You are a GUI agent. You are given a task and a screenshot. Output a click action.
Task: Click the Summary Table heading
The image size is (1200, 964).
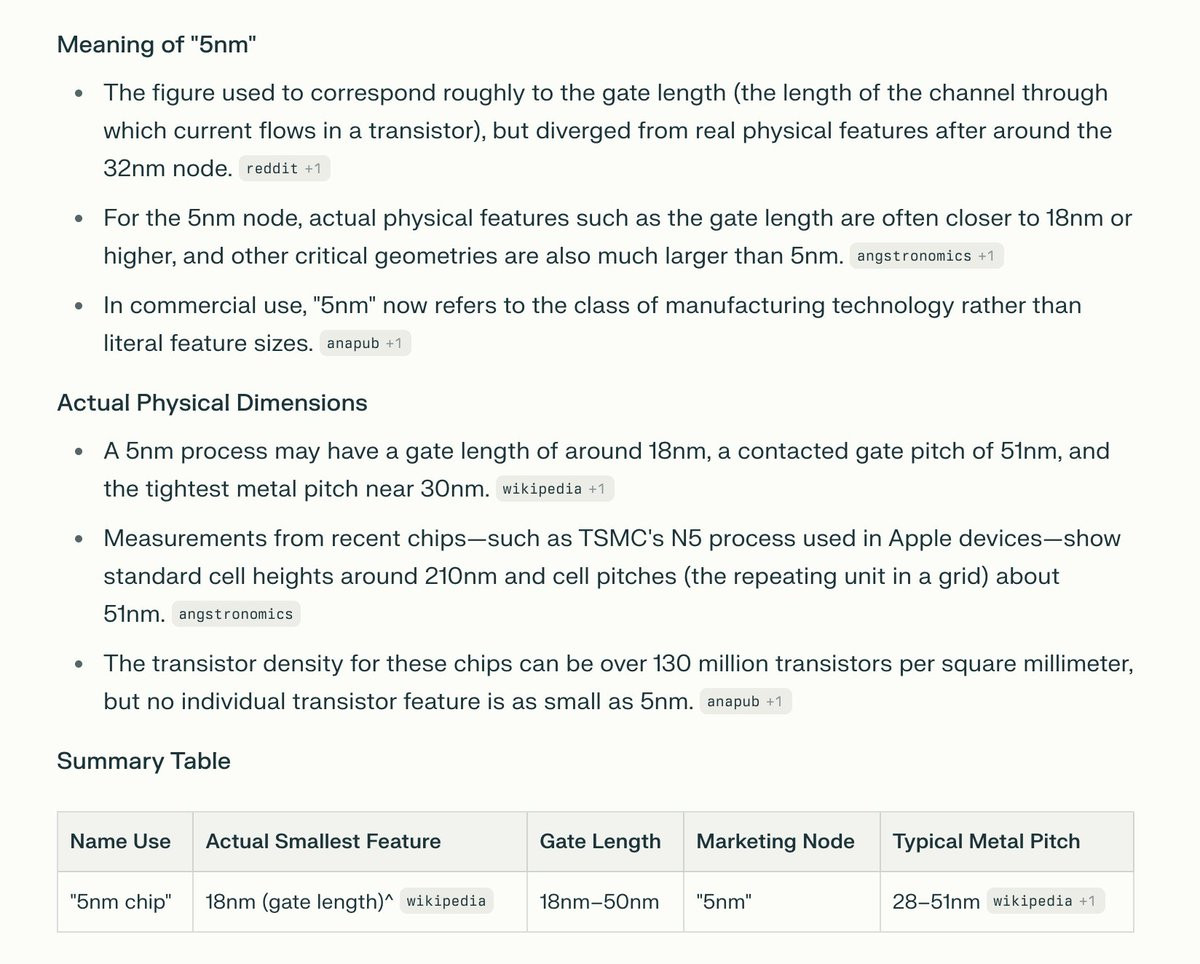144,761
